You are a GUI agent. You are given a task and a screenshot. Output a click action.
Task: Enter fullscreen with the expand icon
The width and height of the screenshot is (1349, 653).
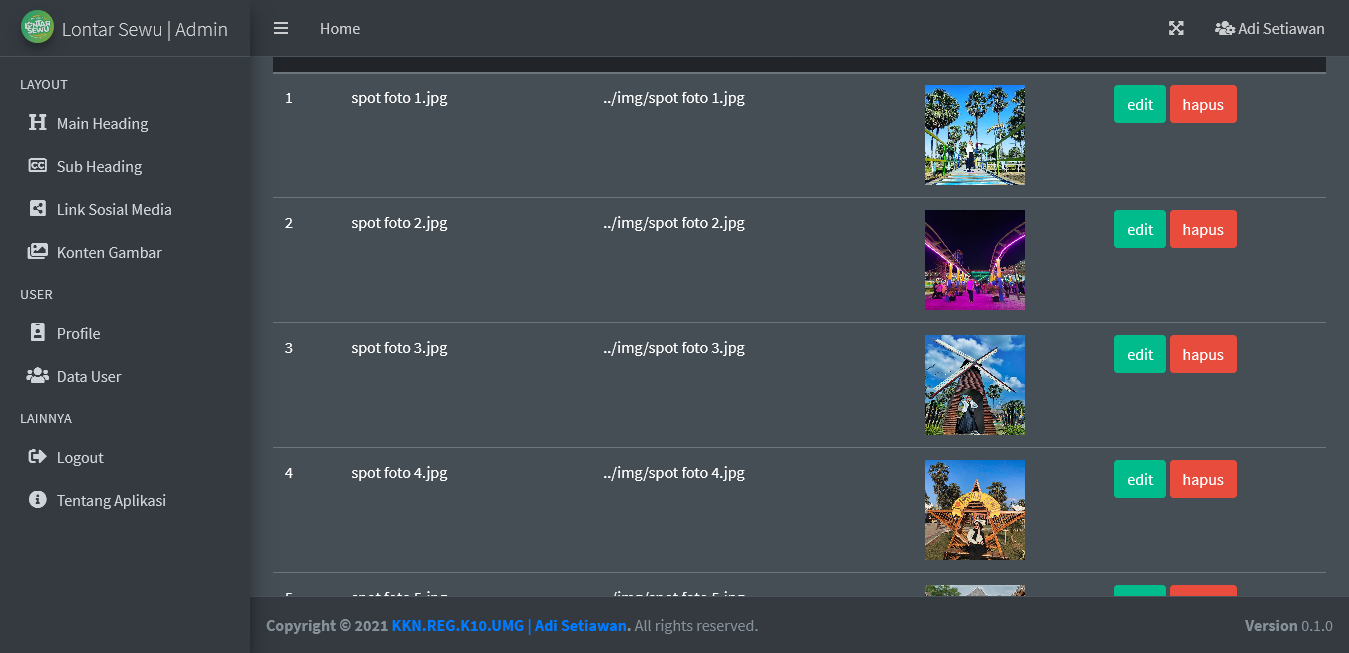coord(1176,28)
